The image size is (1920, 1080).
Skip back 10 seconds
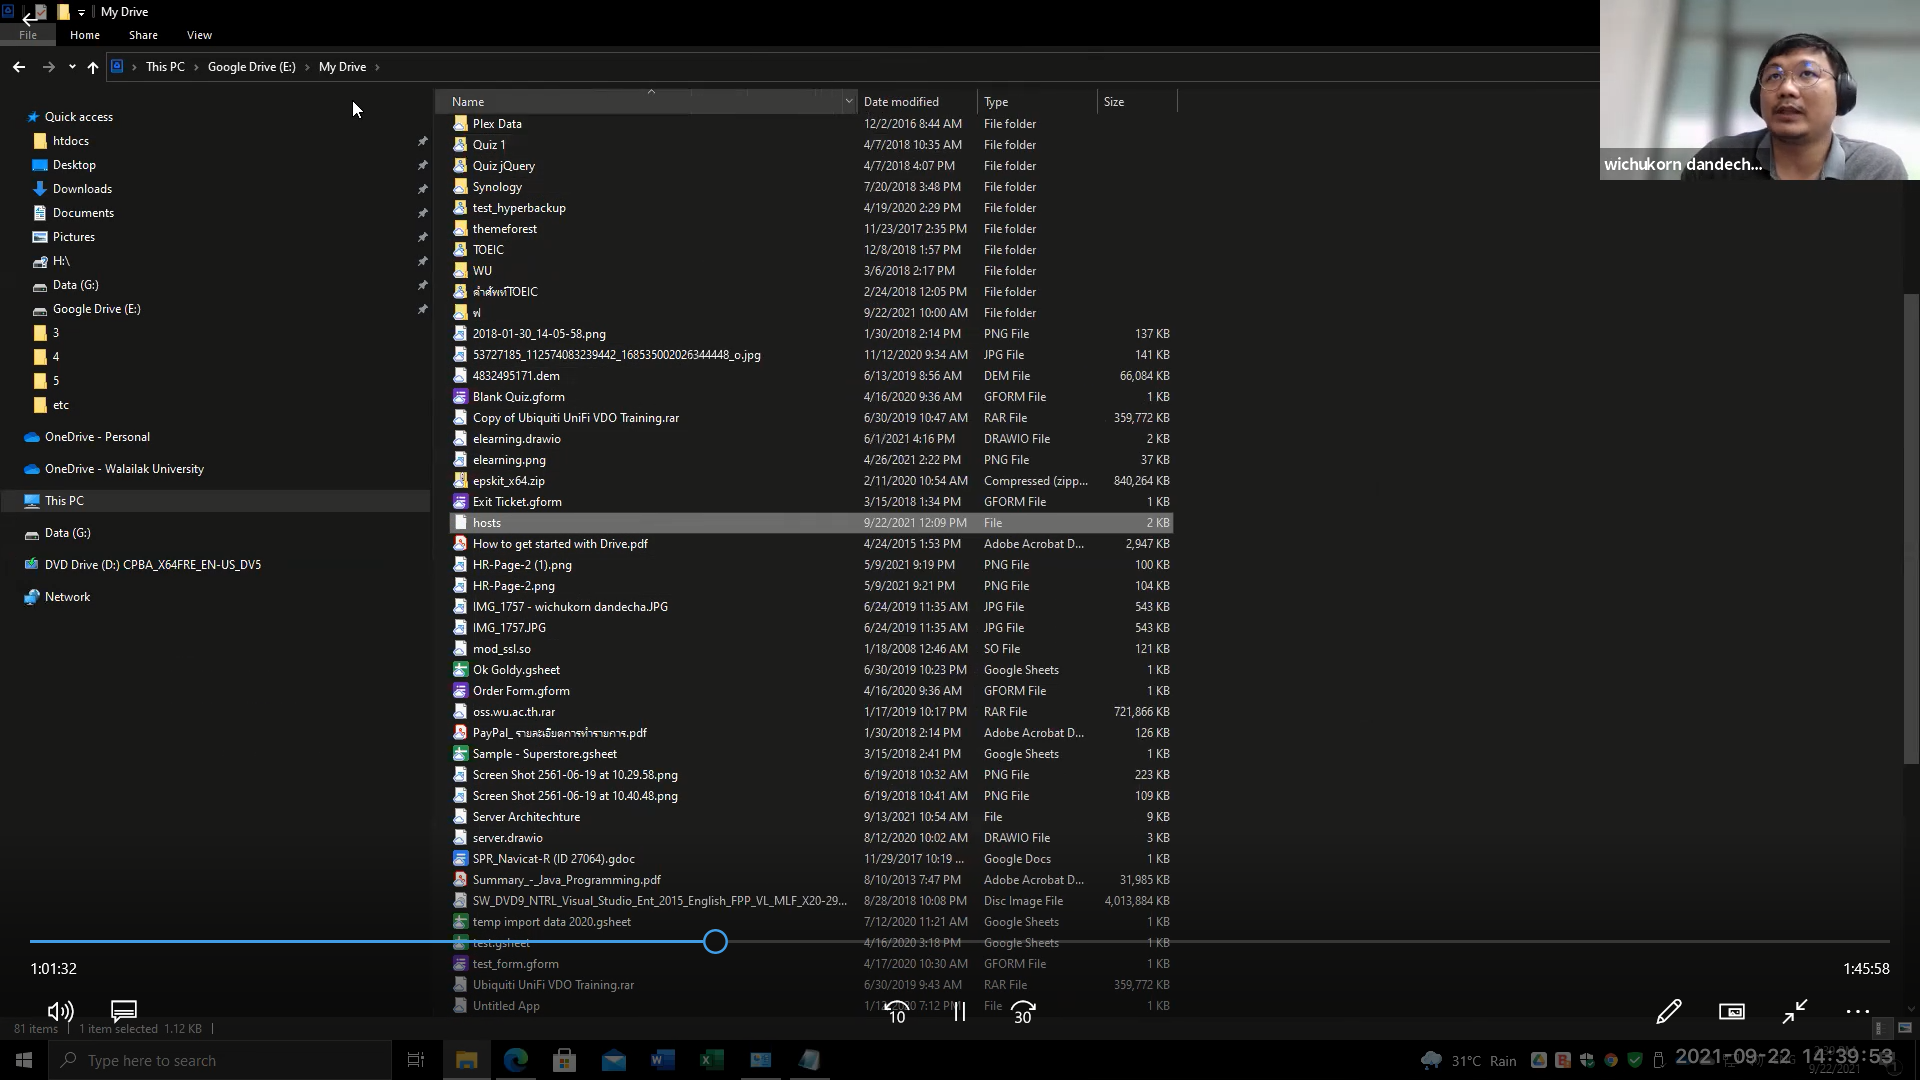897,1012
